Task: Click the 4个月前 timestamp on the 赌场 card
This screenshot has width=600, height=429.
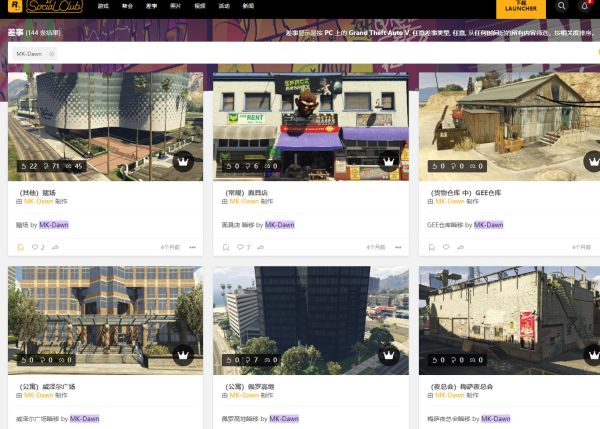Action: (170, 247)
